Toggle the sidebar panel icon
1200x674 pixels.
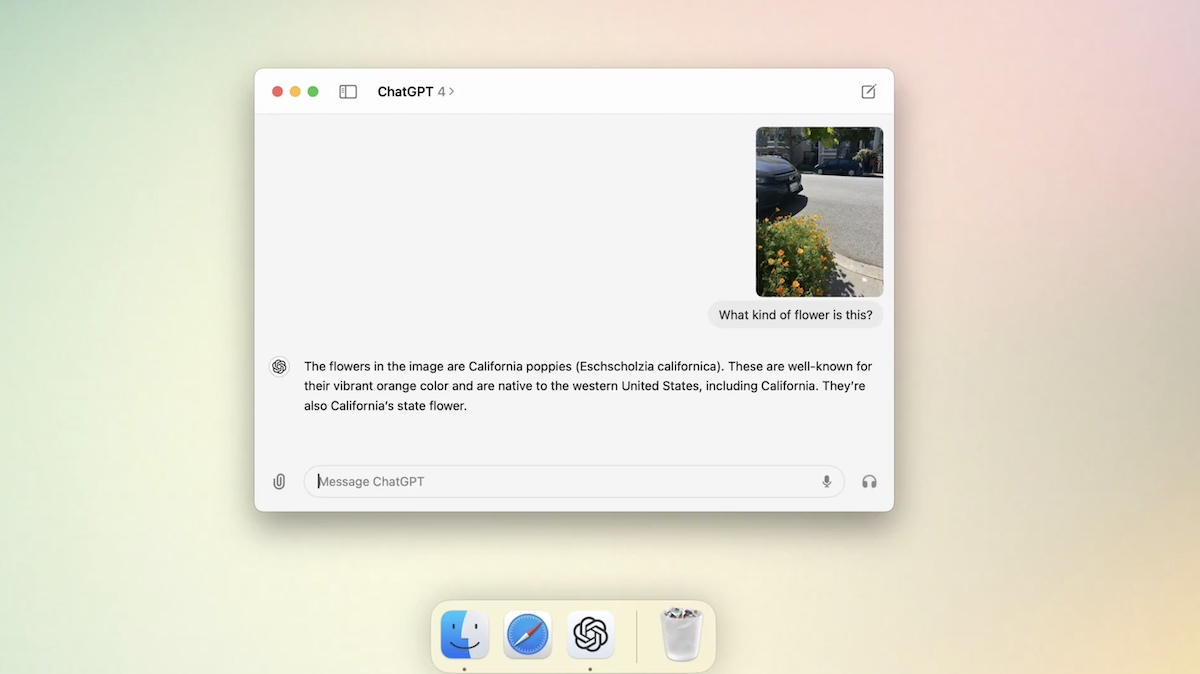click(x=348, y=92)
